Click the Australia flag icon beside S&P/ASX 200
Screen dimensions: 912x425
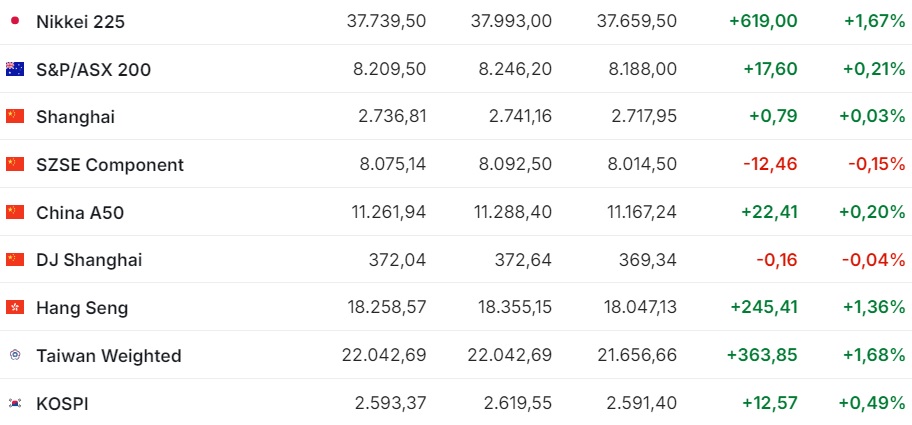[15, 69]
